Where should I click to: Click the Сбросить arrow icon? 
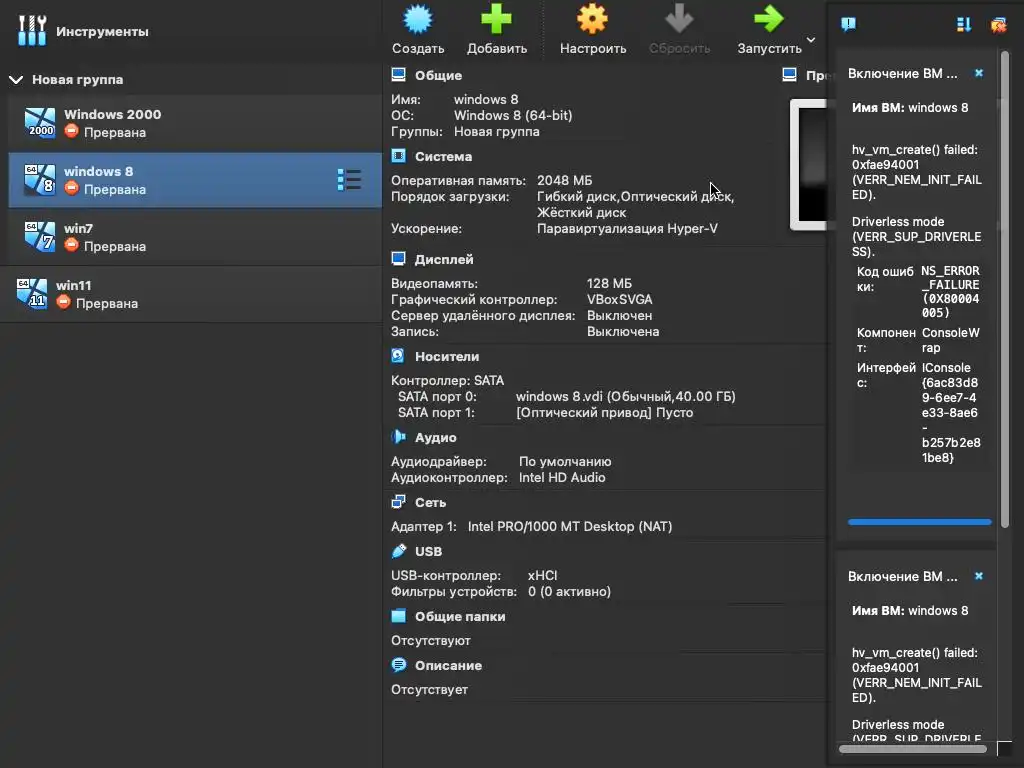coord(679,19)
